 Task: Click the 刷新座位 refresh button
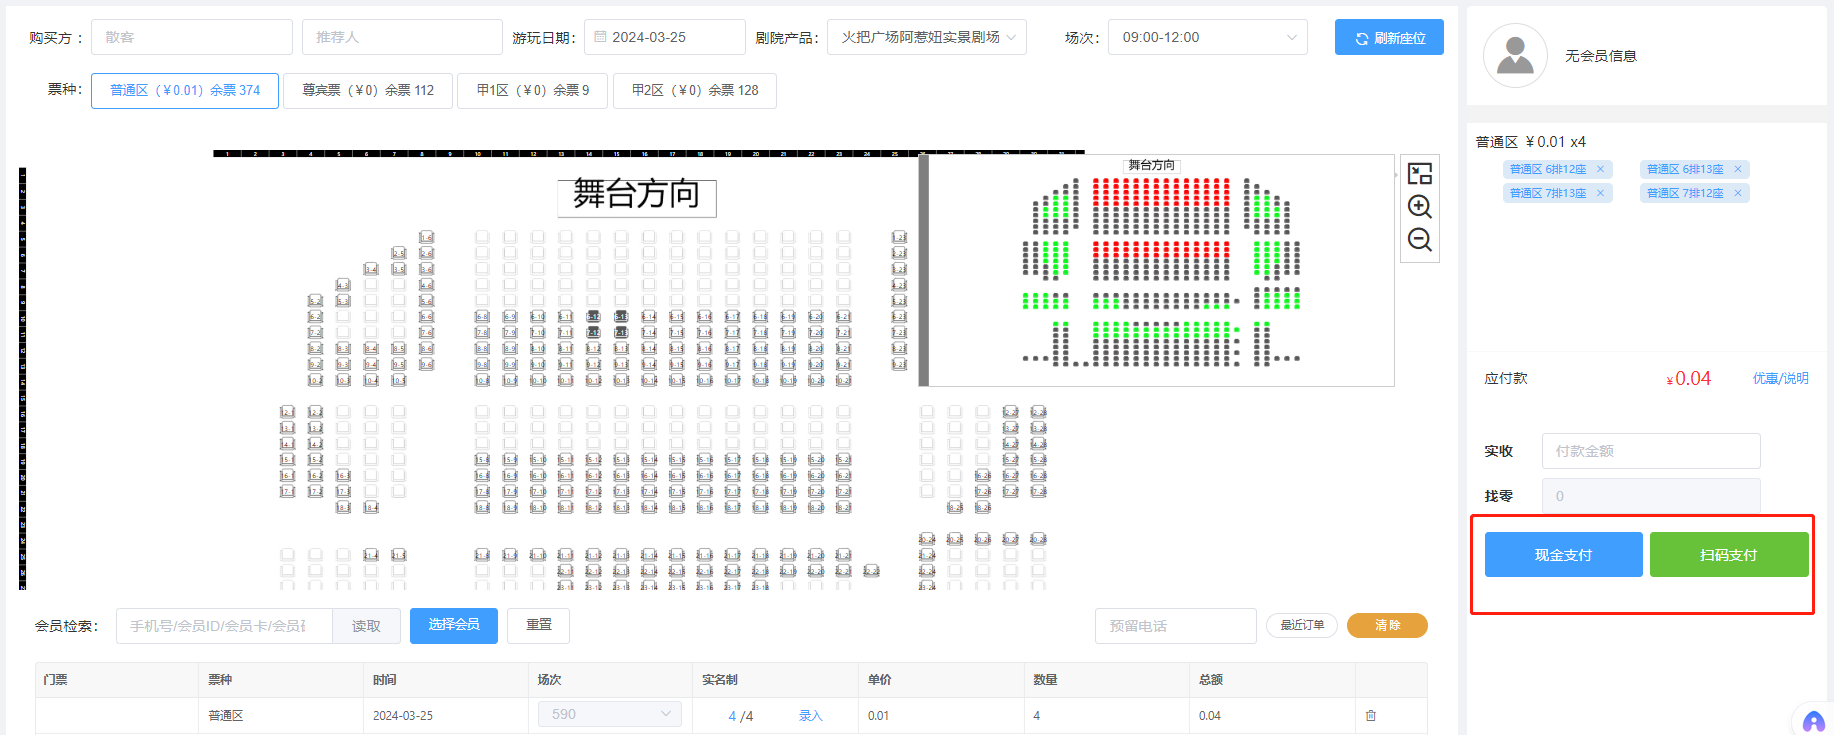click(1389, 38)
